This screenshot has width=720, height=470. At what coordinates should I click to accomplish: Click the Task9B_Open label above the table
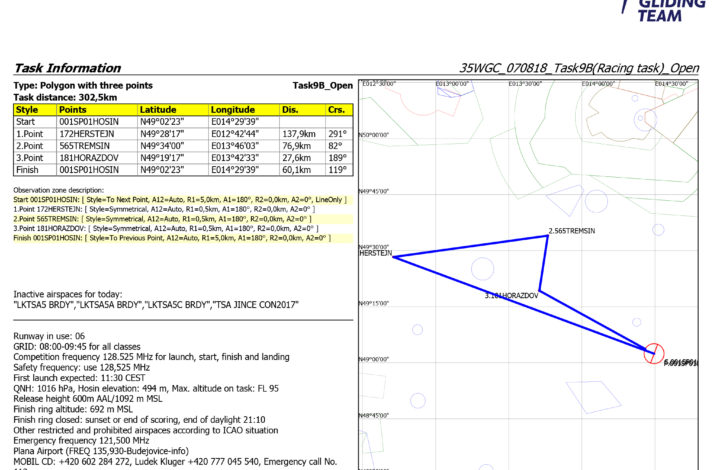(x=322, y=86)
